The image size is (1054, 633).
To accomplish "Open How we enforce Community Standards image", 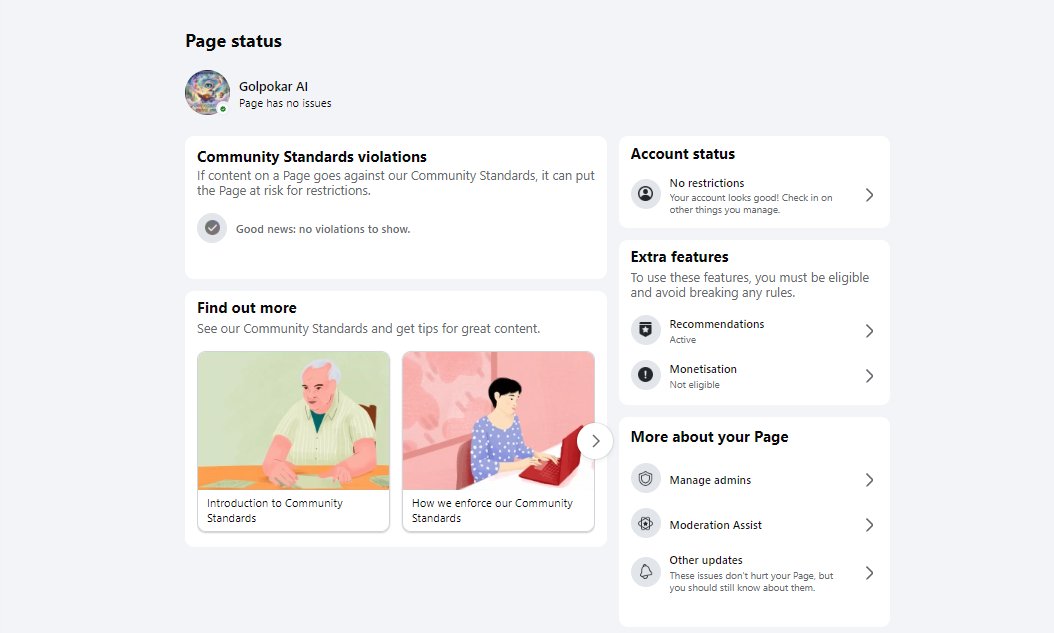I will (x=498, y=421).
